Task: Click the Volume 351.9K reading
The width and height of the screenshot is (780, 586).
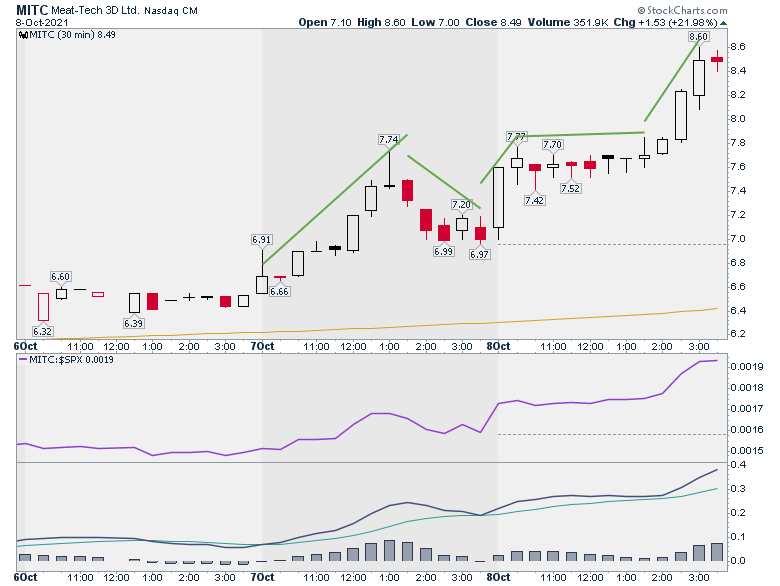Action: 568,22
